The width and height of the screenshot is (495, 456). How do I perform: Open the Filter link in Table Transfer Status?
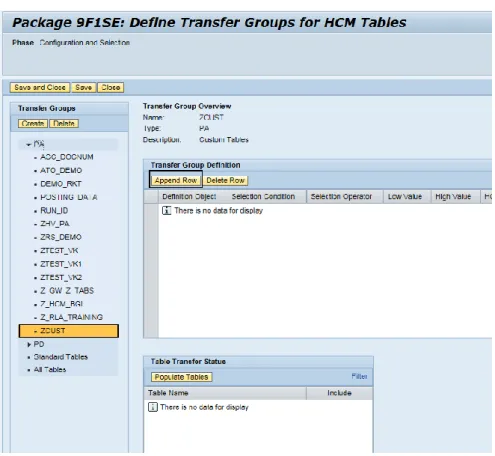pyautogui.click(x=359, y=376)
